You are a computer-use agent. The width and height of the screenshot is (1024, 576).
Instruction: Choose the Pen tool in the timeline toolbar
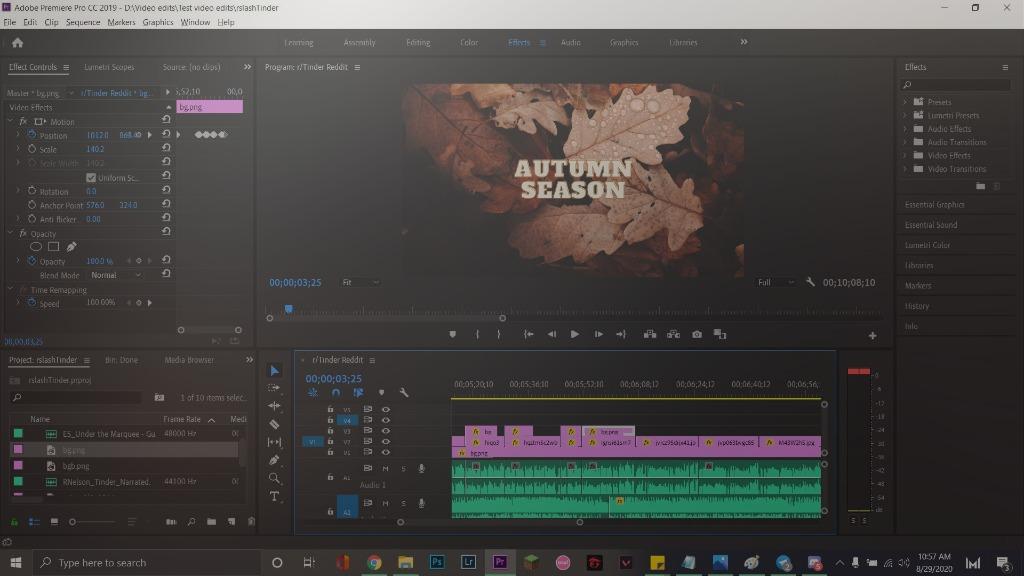click(275, 460)
